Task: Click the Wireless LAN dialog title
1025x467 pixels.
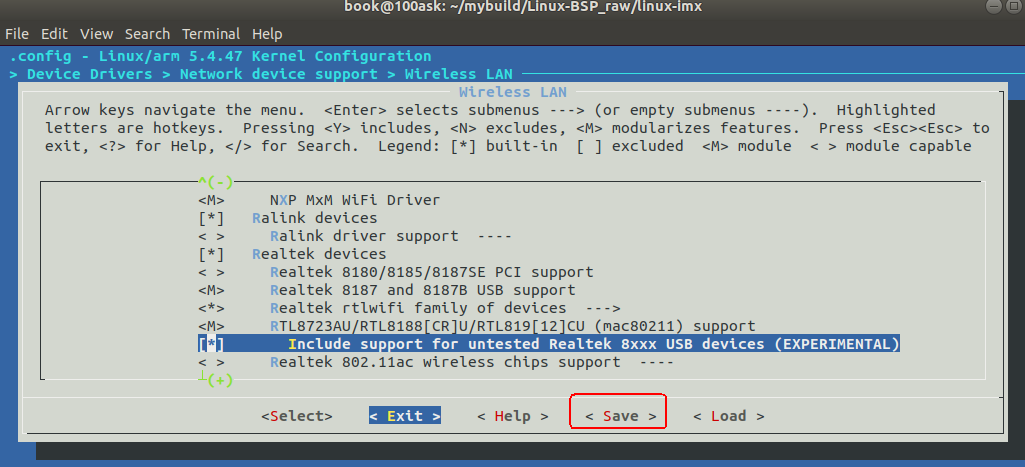Action: (x=512, y=92)
